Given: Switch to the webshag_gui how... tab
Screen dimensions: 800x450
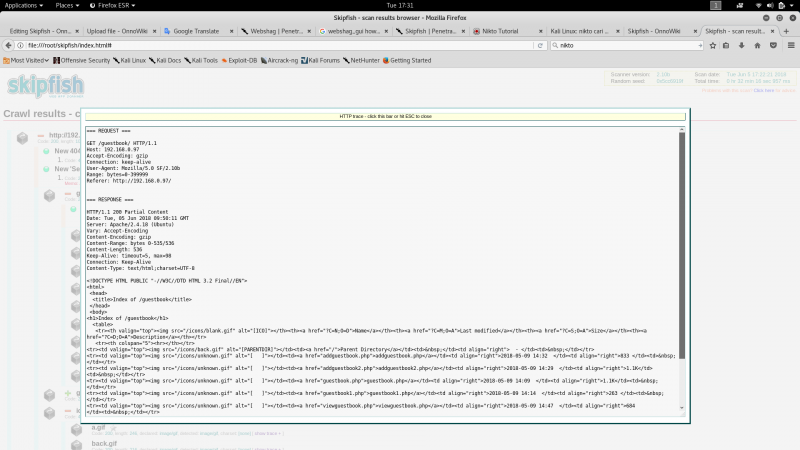Looking at the screenshot, I should (353, 31).
